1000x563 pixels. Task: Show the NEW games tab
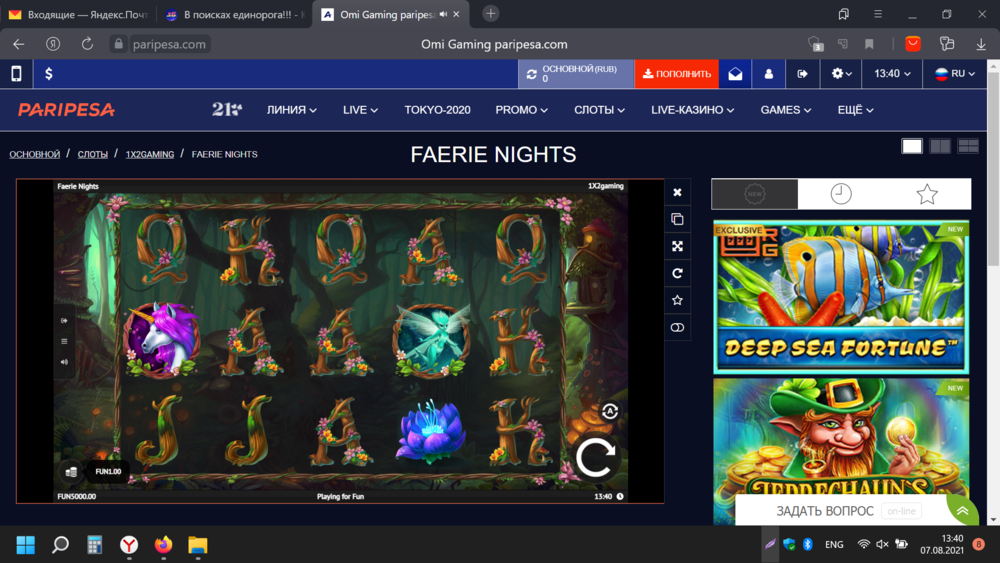754,194
